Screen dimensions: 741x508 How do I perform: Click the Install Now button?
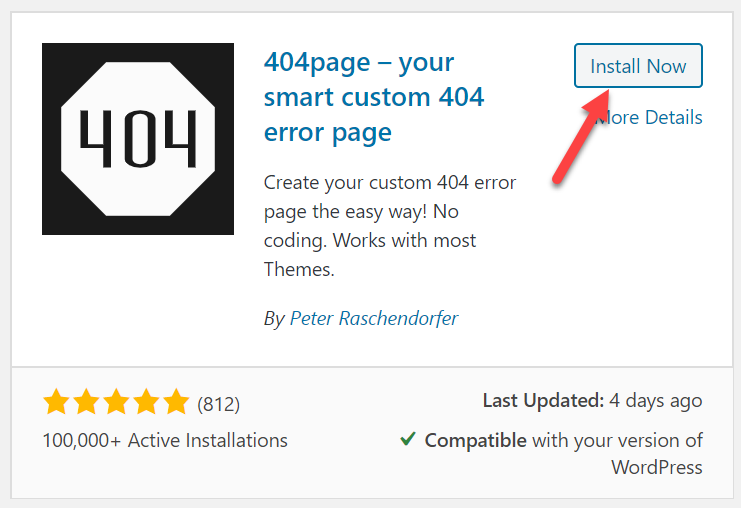(638, 66)
